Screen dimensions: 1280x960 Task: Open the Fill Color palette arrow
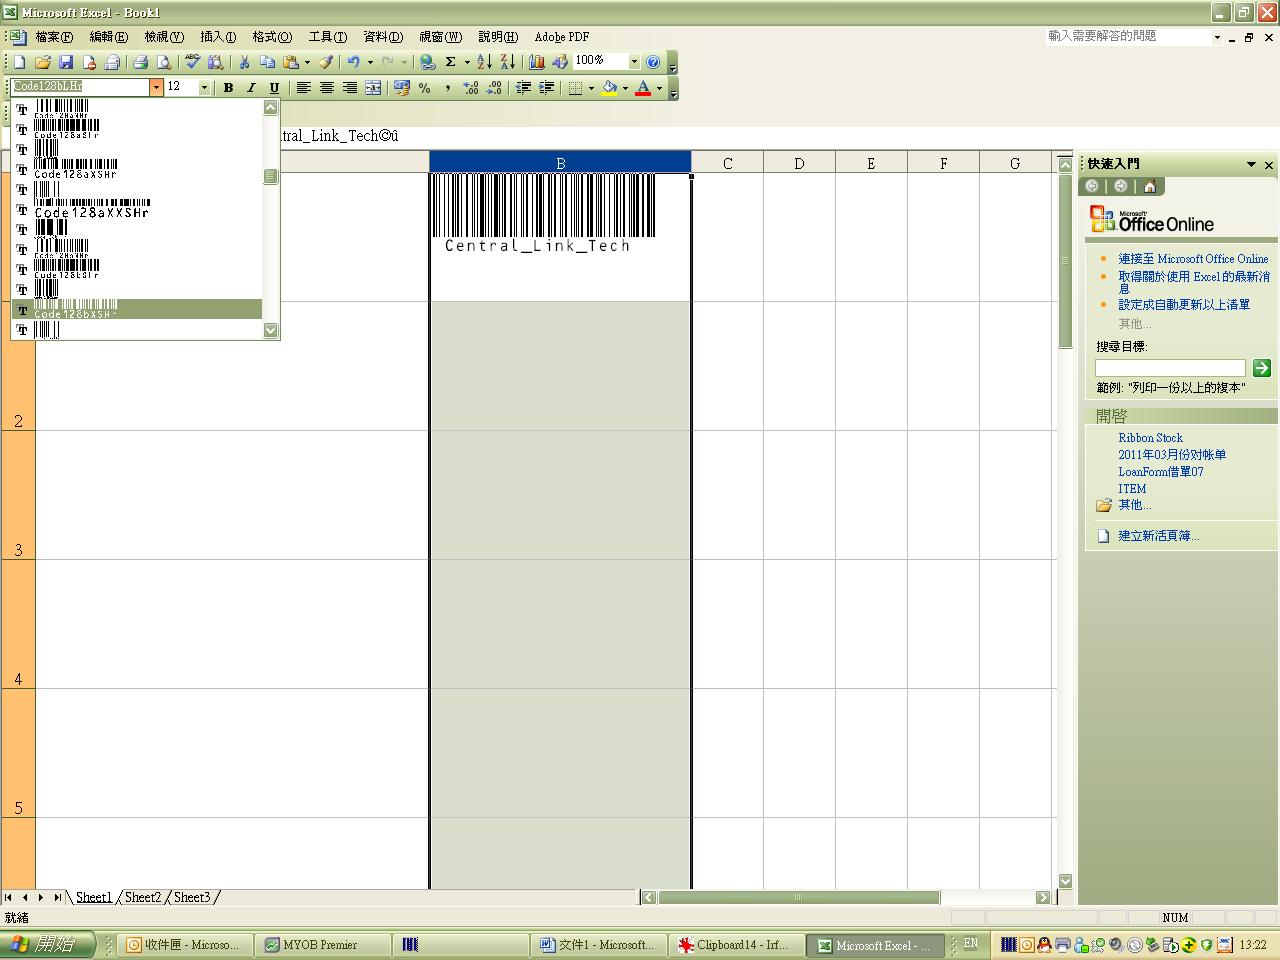tap(625, 88)
